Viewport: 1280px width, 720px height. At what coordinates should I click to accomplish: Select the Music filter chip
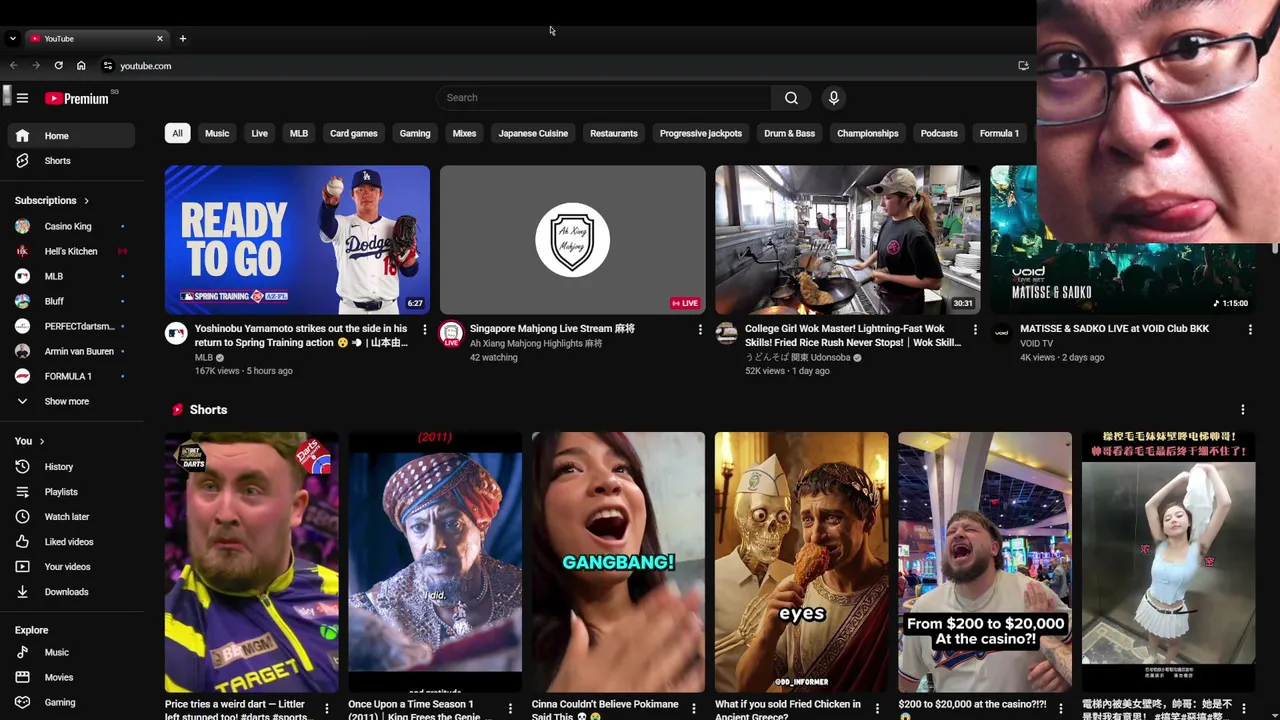coord(217,133)
